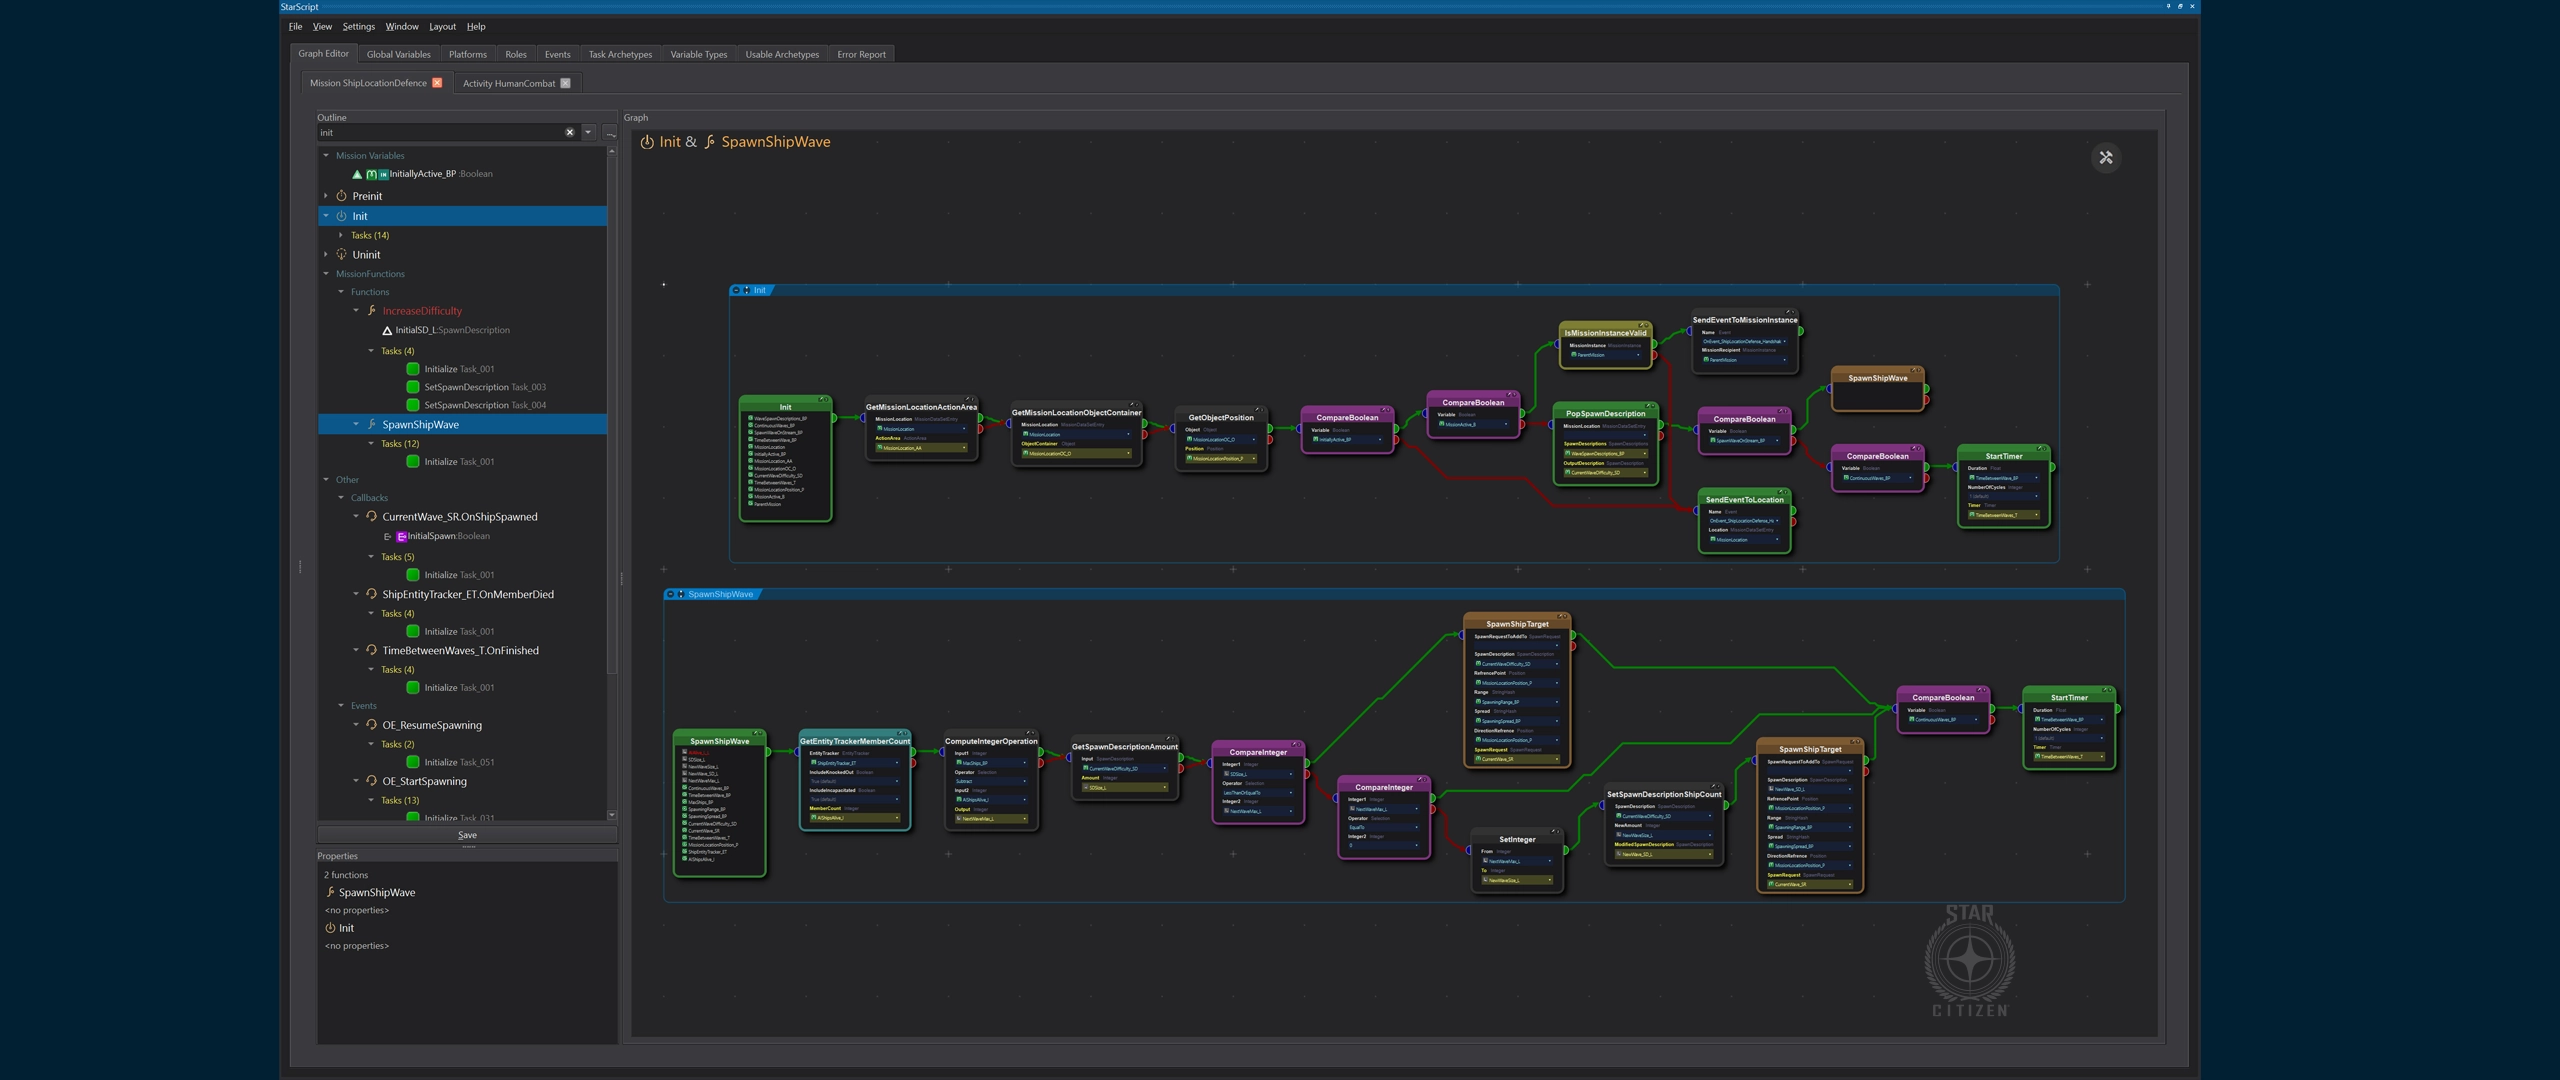2560x1080 pixels.
Task: Close the Mission ShipLocationDefence tab
Action: (x=437, y=83)
